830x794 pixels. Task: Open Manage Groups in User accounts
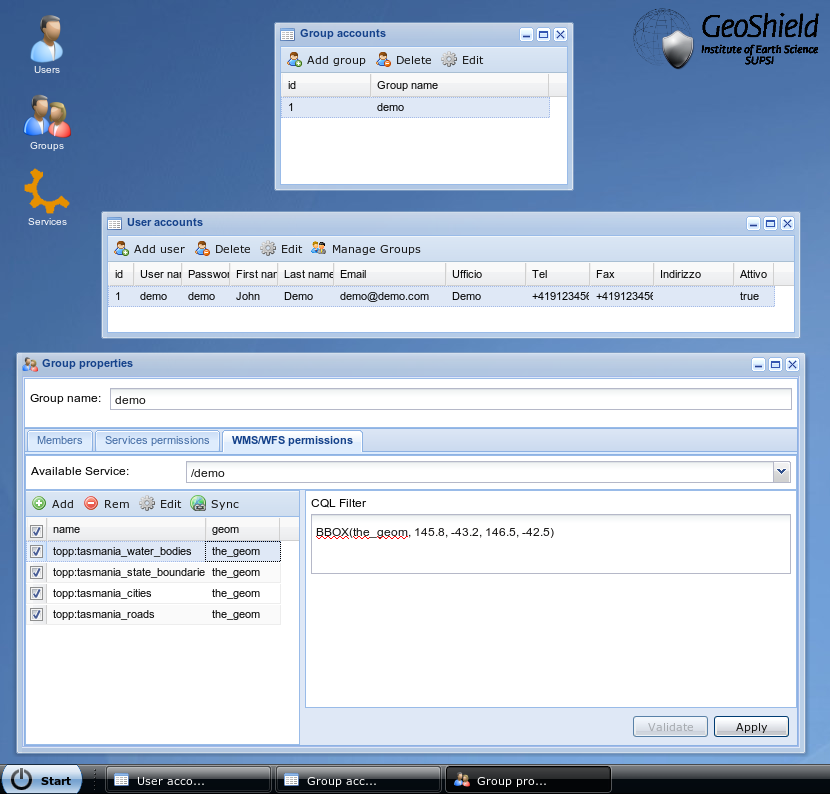coord(366,249)
